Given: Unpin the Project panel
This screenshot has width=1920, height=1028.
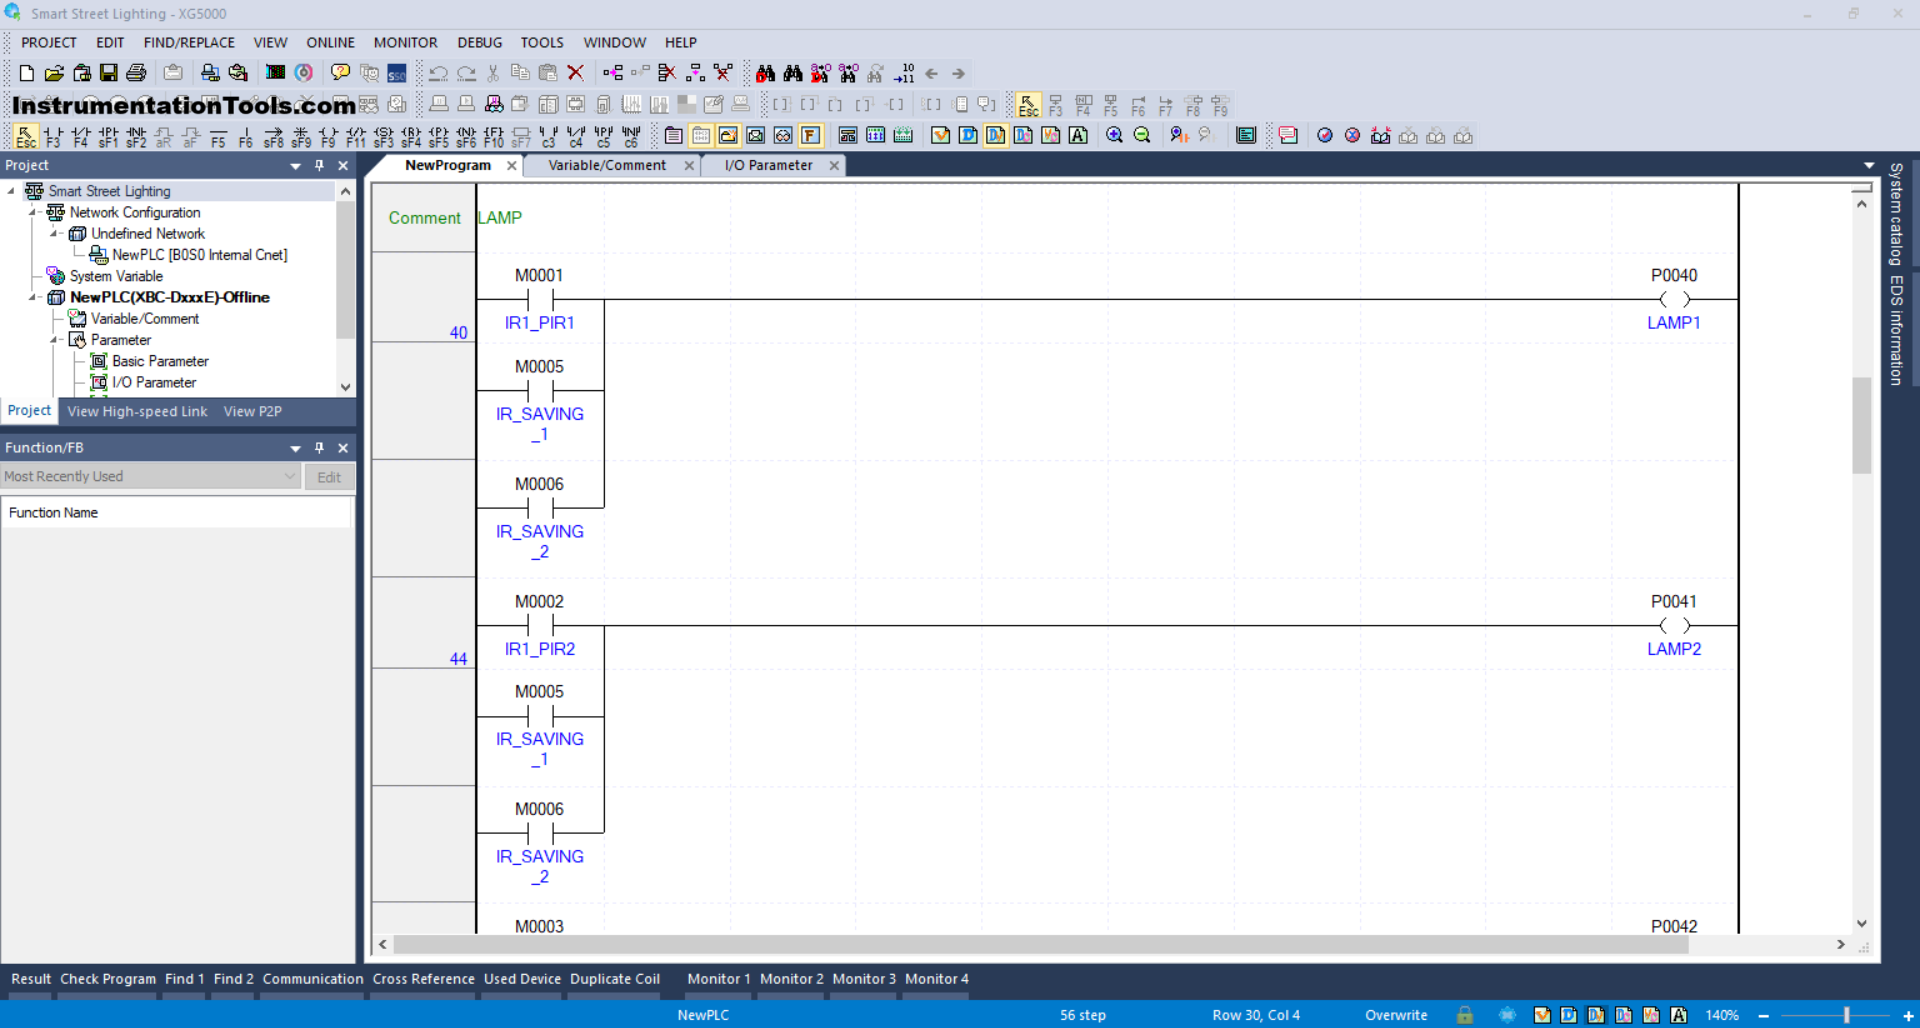Looking at the screenshot, I should tap(319, 165).
